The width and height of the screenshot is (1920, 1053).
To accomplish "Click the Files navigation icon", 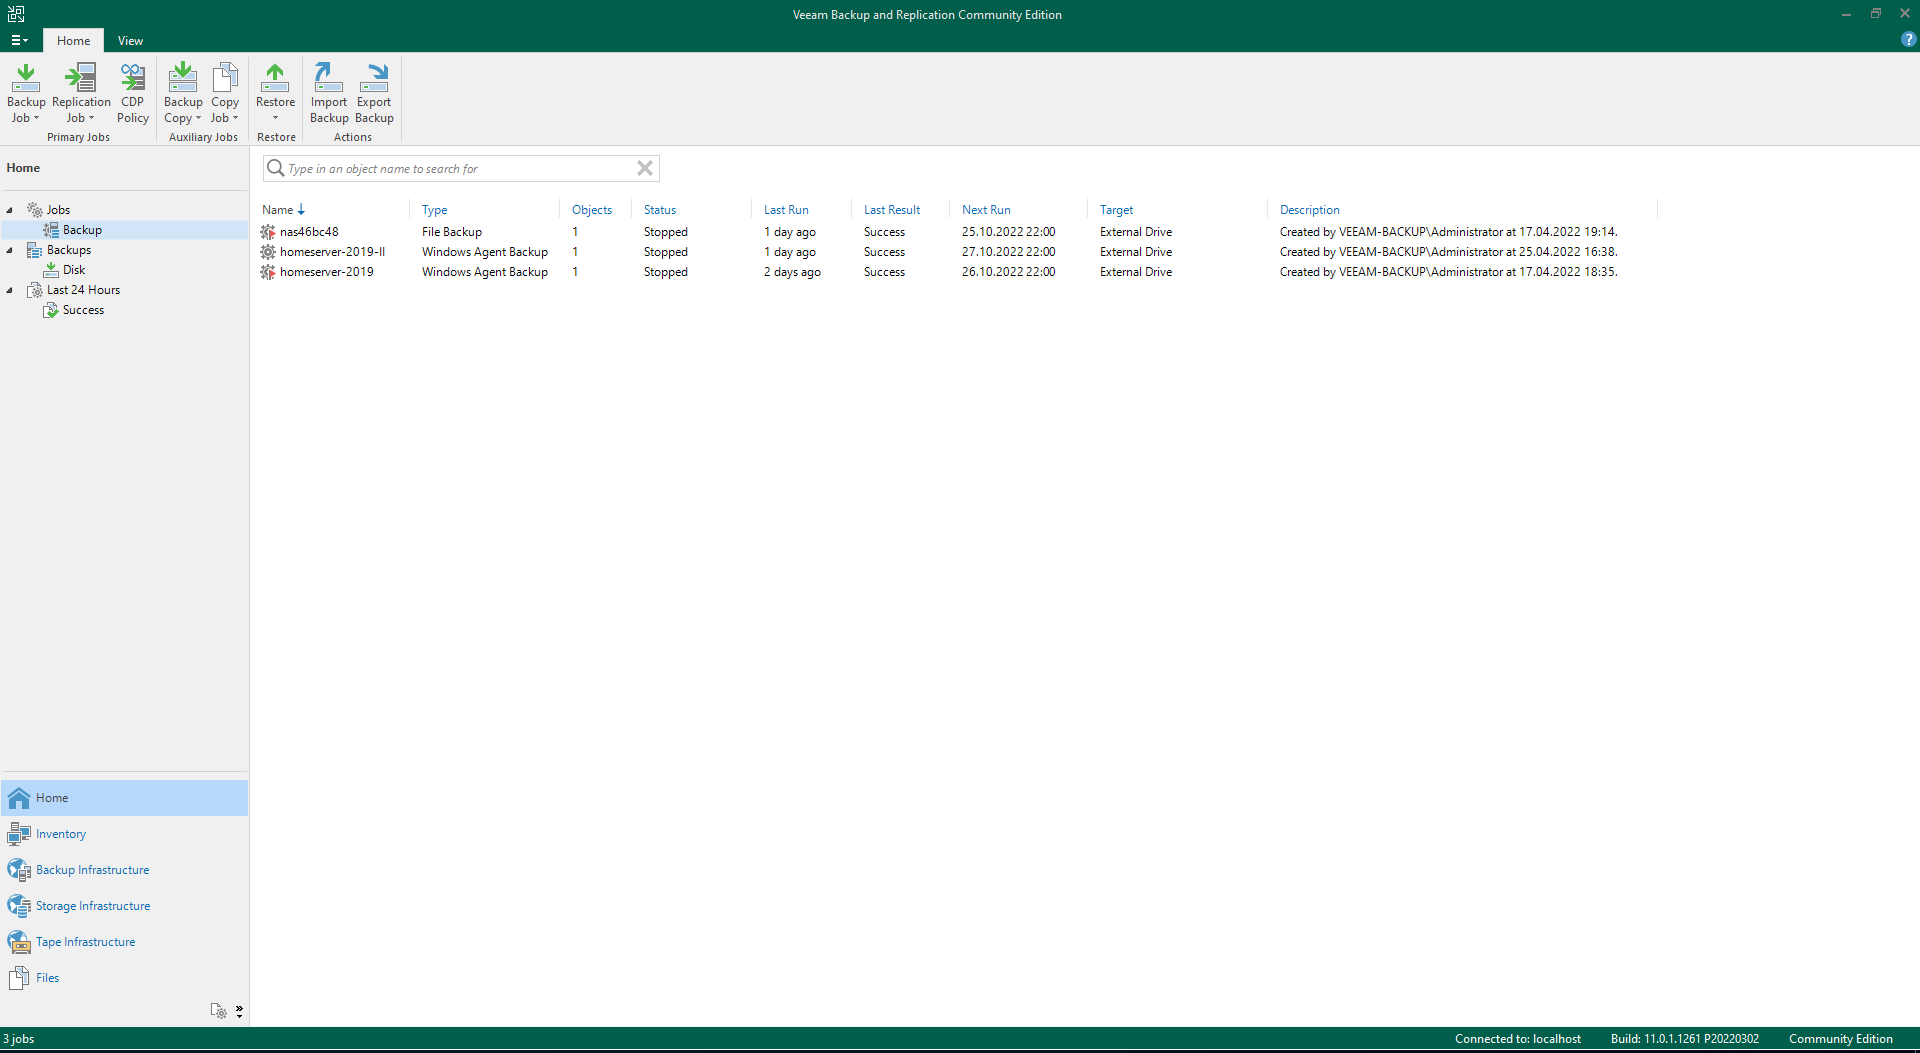I will point(19,978).
